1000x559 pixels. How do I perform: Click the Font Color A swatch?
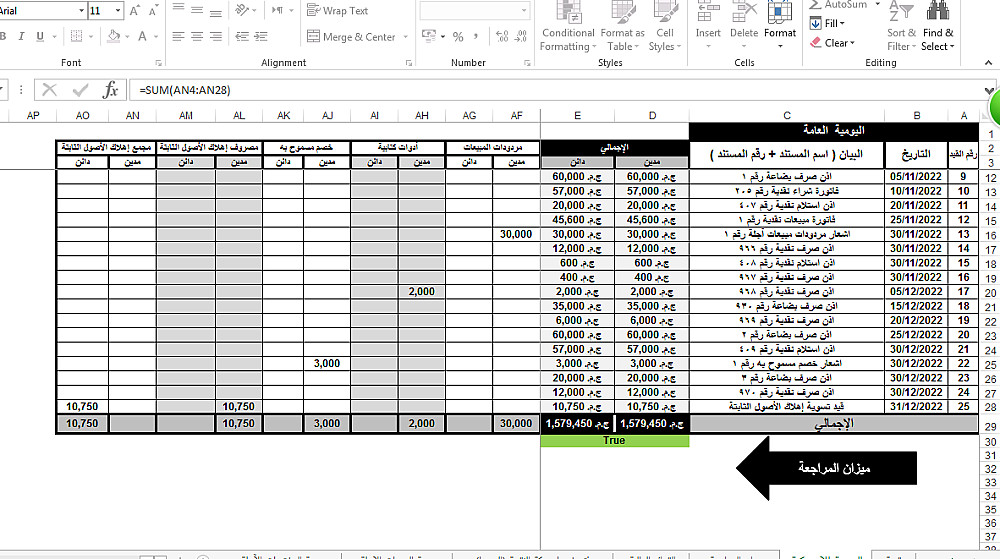tap(143, 36)
